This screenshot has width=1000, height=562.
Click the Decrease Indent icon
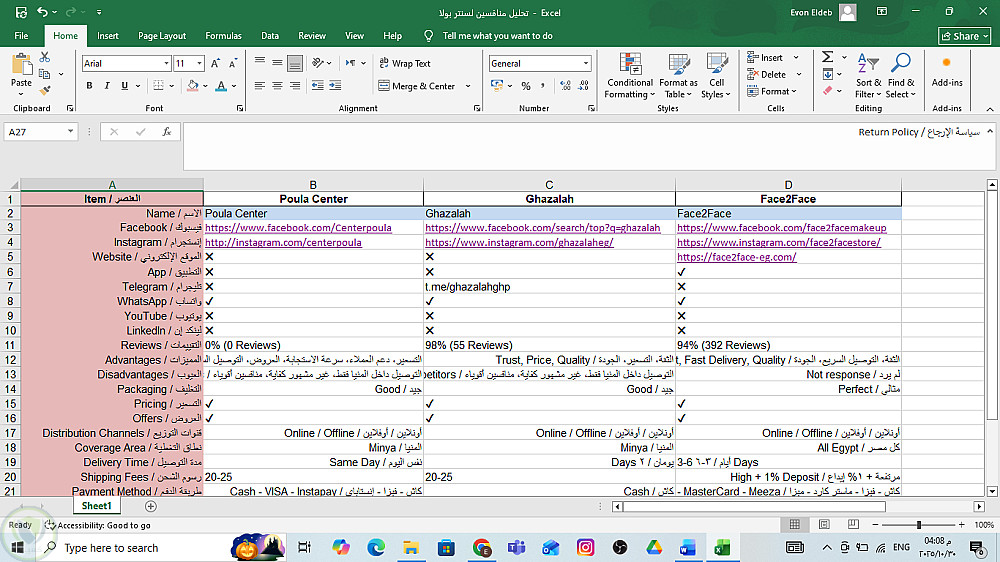318,85
